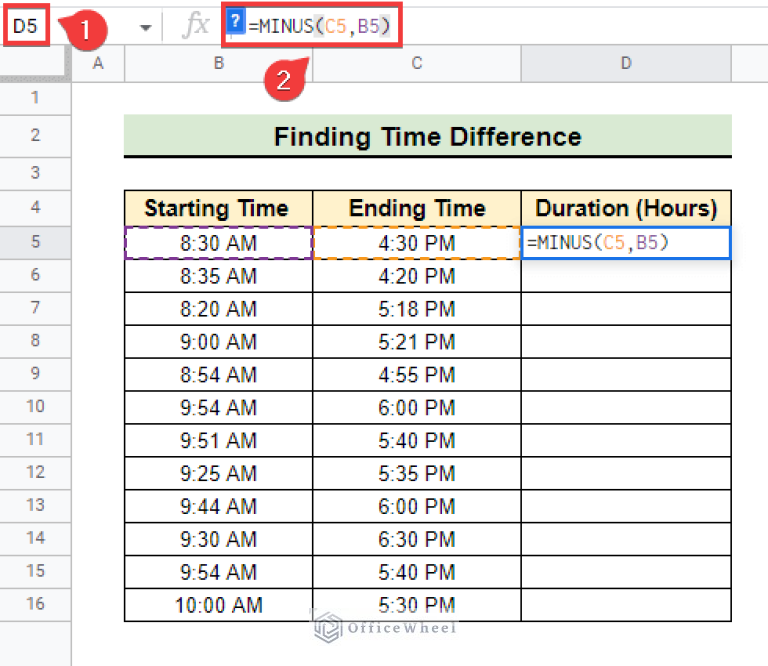
Task: Select the row 16 header
Action: (x=35, y=604)
